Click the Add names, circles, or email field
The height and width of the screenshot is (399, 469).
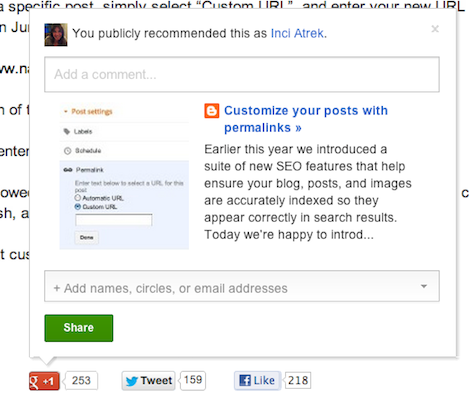pos(242,286)
